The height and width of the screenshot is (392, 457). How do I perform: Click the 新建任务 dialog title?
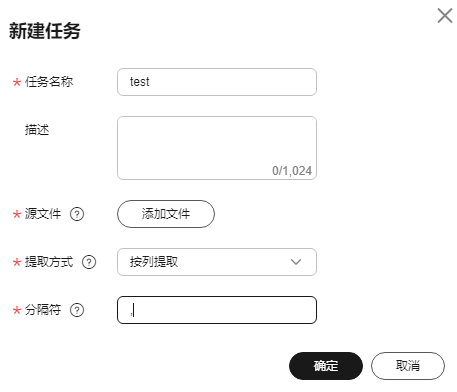pos(45,31)
